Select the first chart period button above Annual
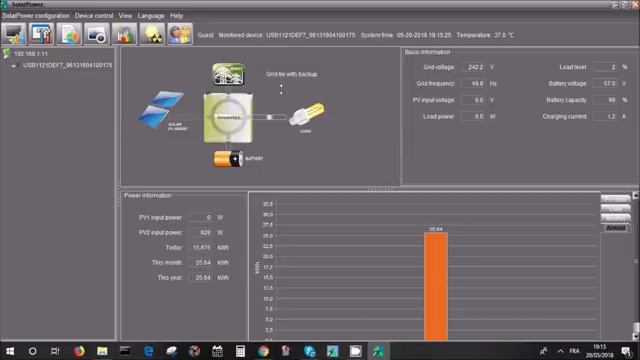The width and height of the screenshot is (640, 360). click(x=616, y=199)
